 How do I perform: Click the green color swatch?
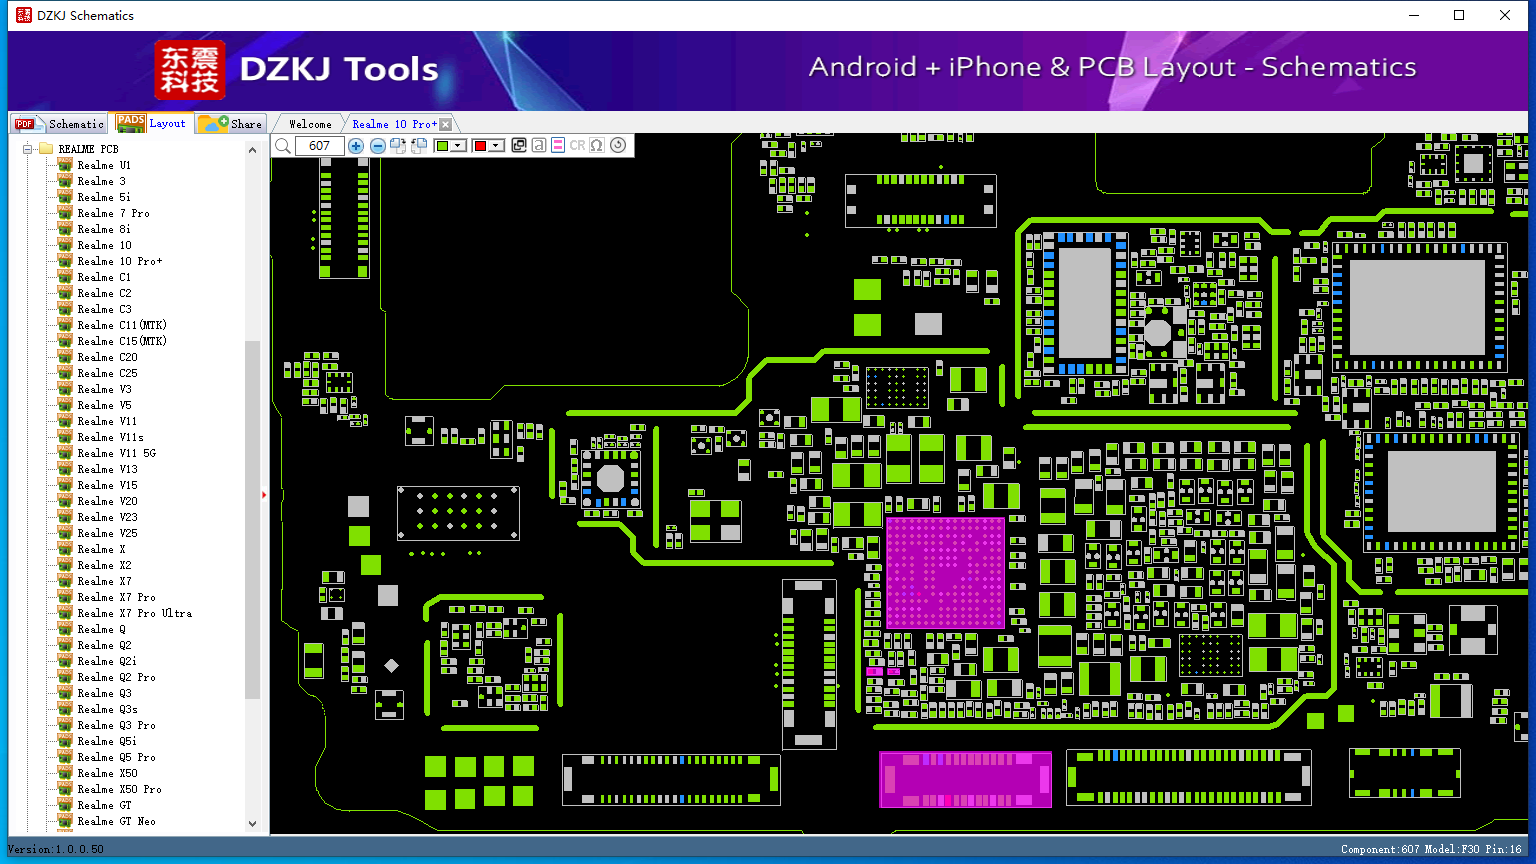click(x=443, y=146)
